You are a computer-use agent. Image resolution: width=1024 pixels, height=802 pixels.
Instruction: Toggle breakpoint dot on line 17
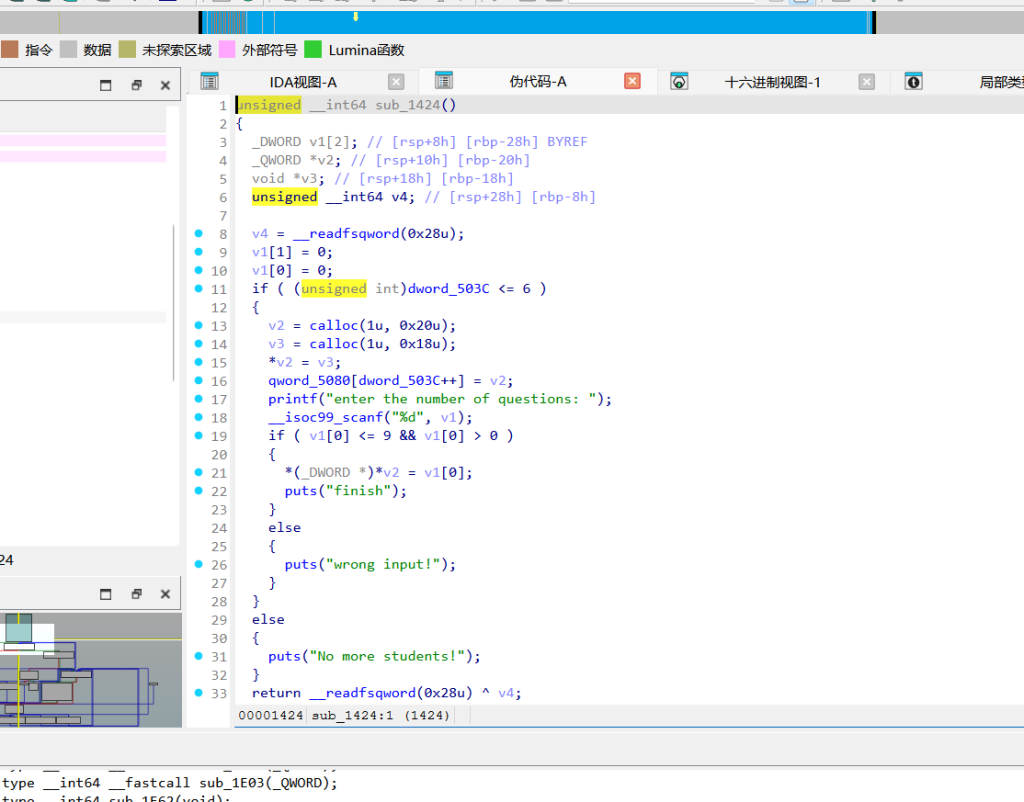pos(199,398)
